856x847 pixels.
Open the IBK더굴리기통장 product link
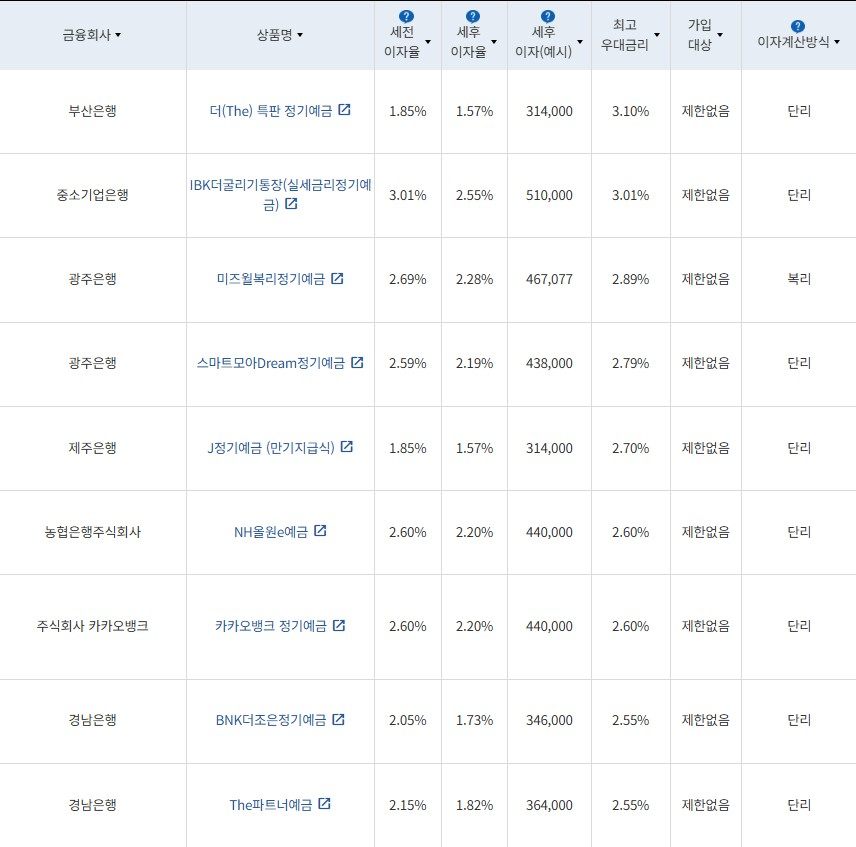280,186
